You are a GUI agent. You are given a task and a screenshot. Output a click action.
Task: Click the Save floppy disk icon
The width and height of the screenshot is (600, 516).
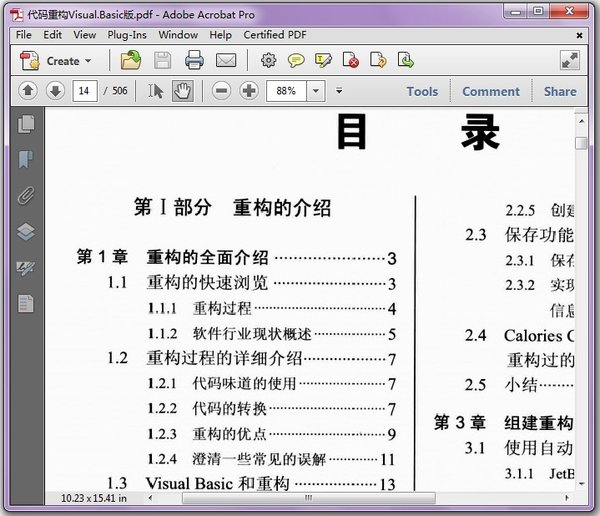(x=162, y=60)
